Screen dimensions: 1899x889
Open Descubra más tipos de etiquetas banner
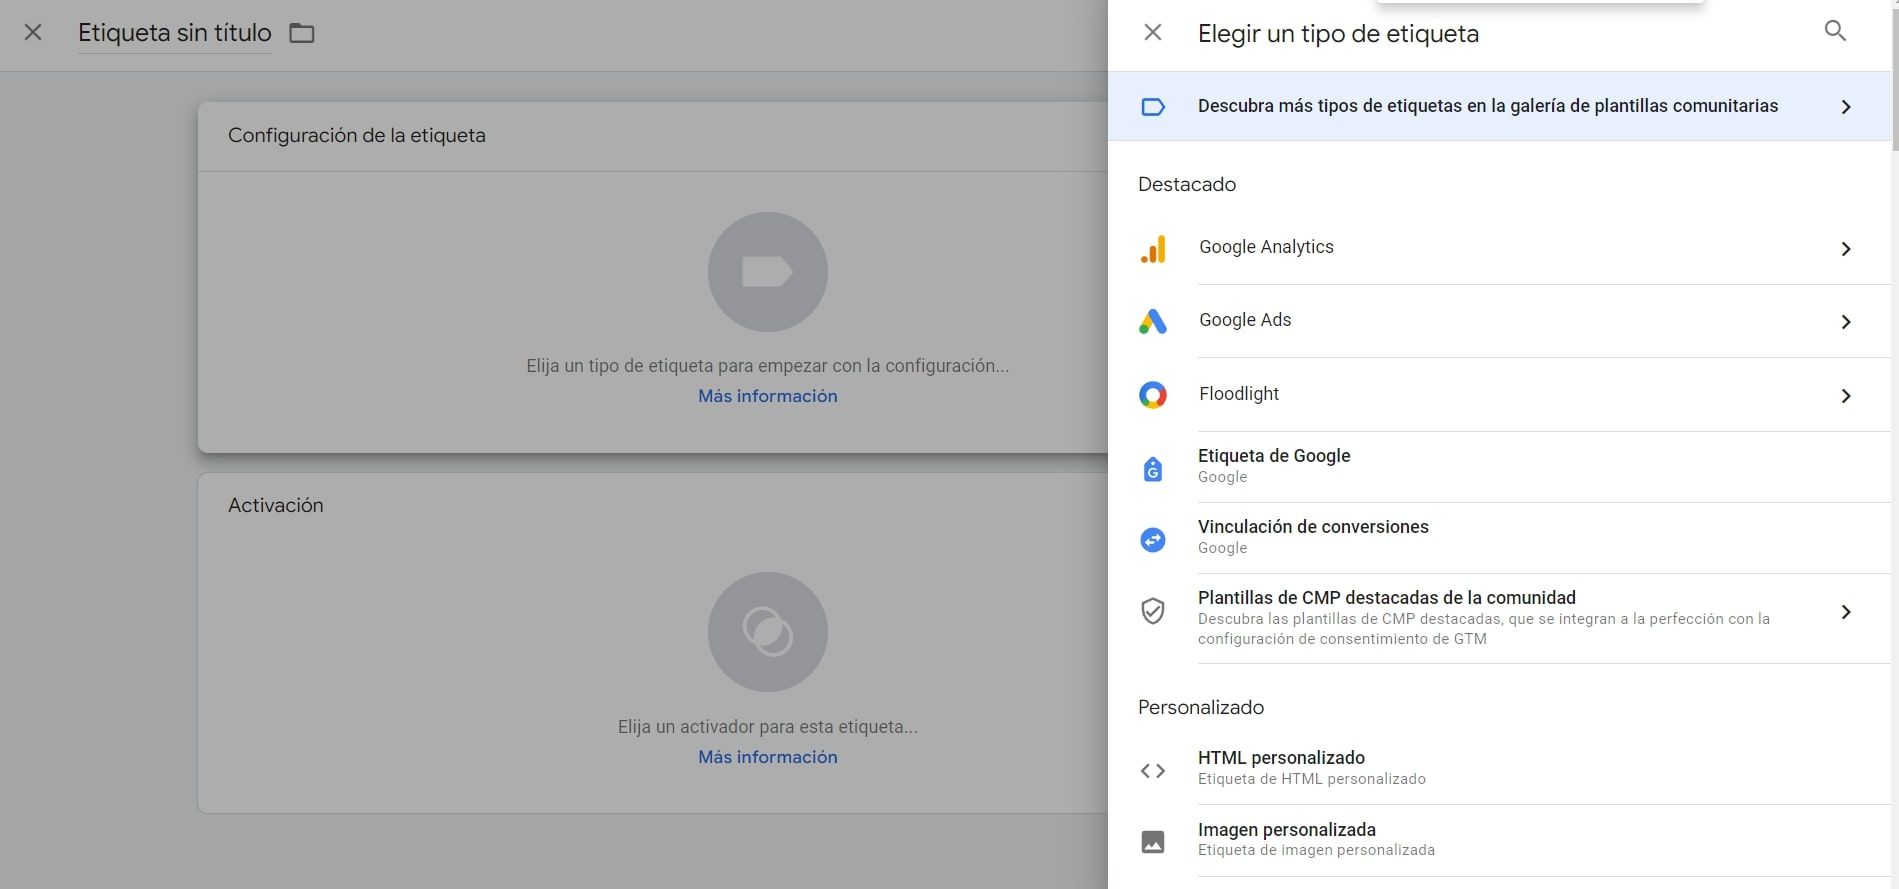click(1499, 106)
